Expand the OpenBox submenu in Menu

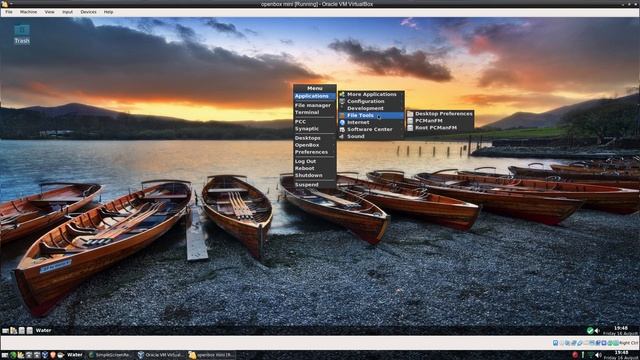tap(315, 145)
